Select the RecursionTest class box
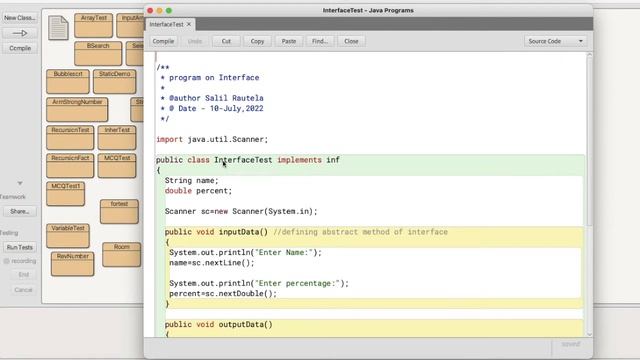 click(x=70, y=138)
